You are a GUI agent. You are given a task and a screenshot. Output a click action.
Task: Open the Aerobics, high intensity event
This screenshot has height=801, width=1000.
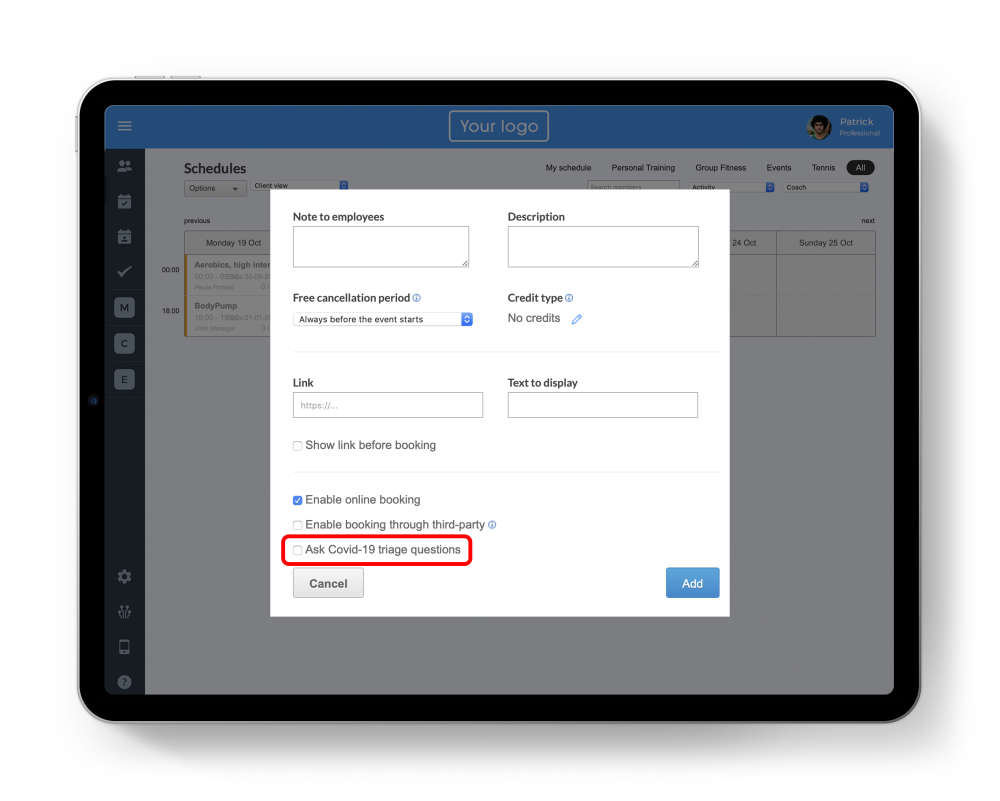[x=228, y=275]
